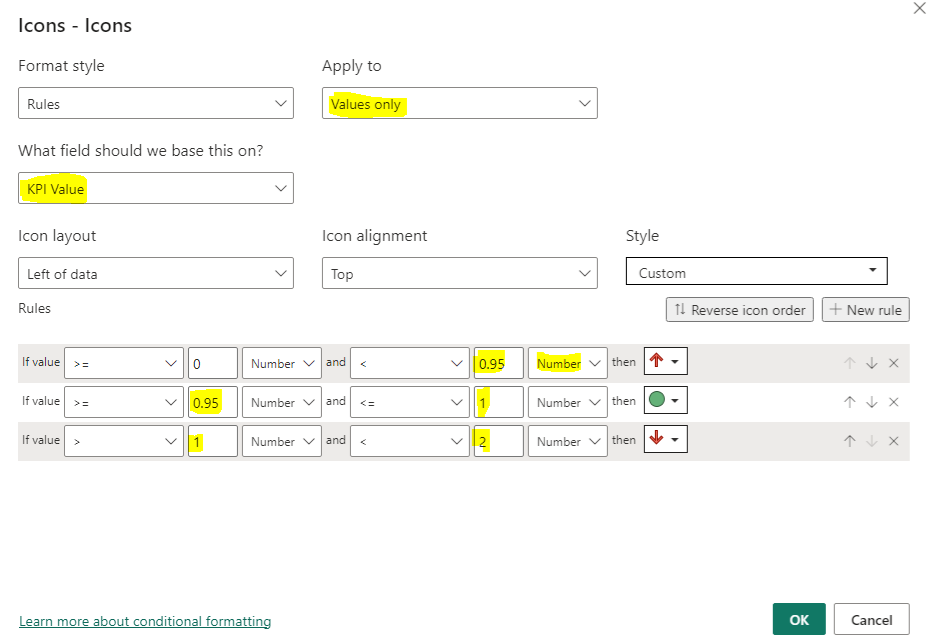The height and width of the screenshot is (639, 927).
Task: Open the Style Custom dropdown
Action: pyautogui.click(x=757, y=271)
